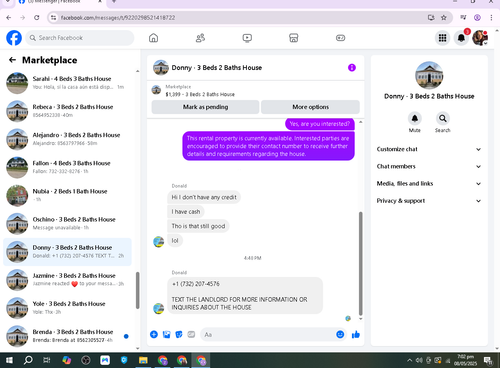The height and width of the screenshot is (368, 500).
Task: Open Windows Start menu
Action: pyautogui.click(x=9, y=360)
